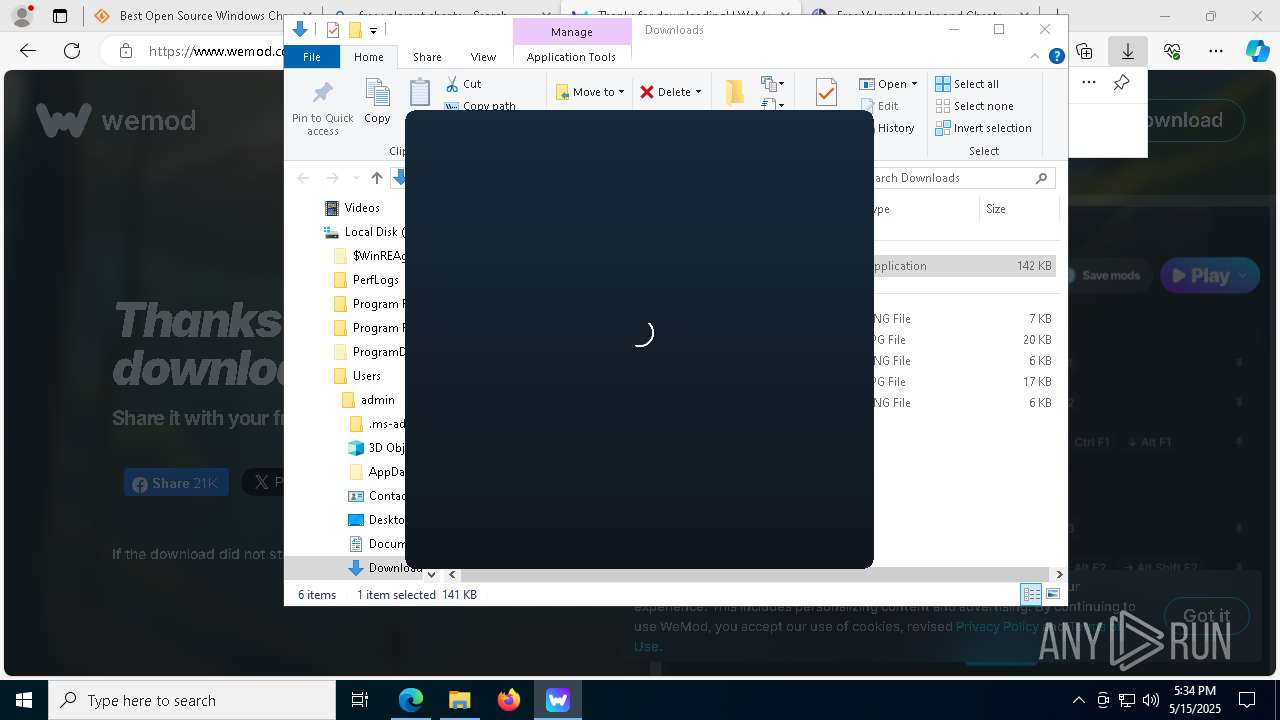Switch to Share ribbon tab
The height and width of the screenshot is (720, 1280).
(x=427, y=57)
